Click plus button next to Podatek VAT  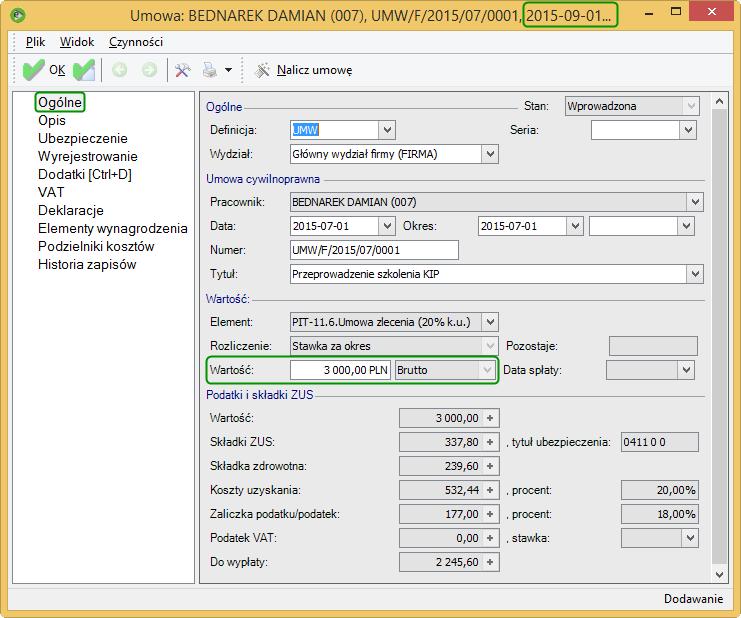point(490,538)
